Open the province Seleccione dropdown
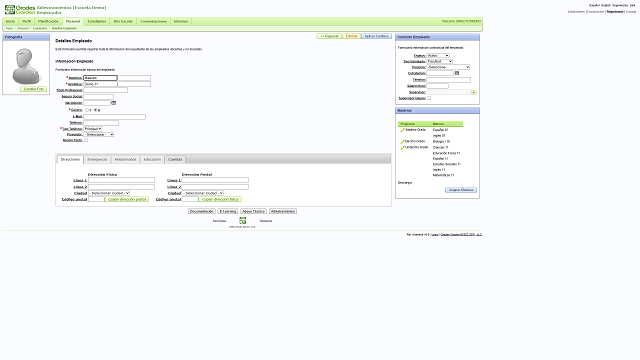The image size is (640, 360). point(99,134)
